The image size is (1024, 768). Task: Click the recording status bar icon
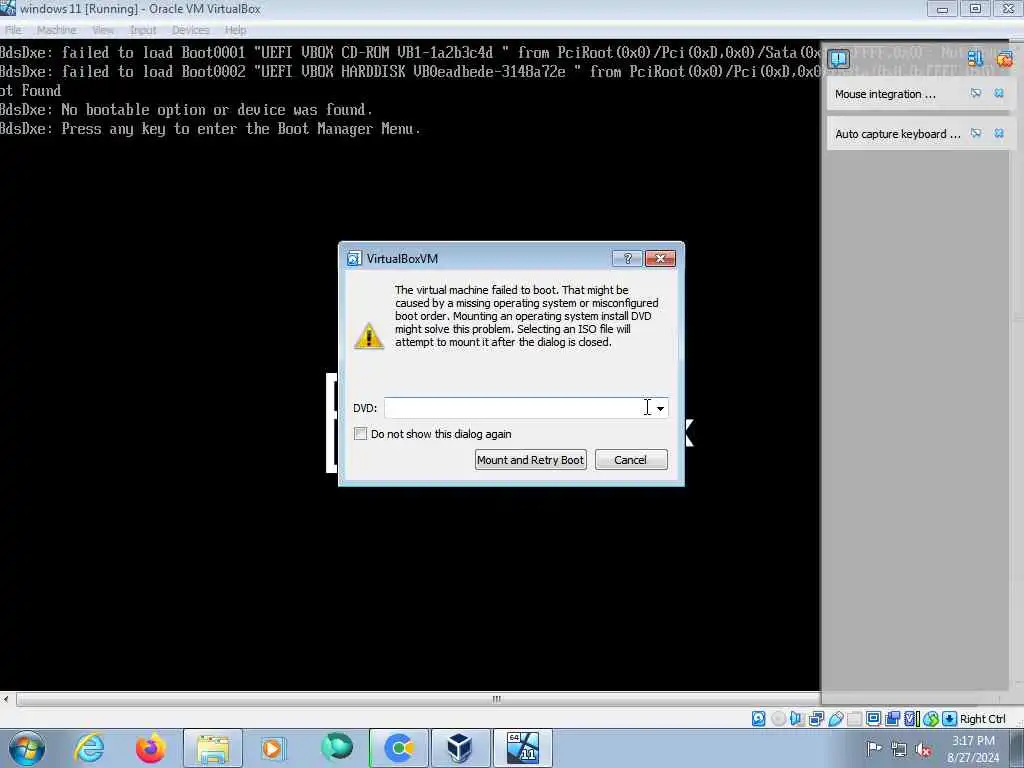pos(892,718)
